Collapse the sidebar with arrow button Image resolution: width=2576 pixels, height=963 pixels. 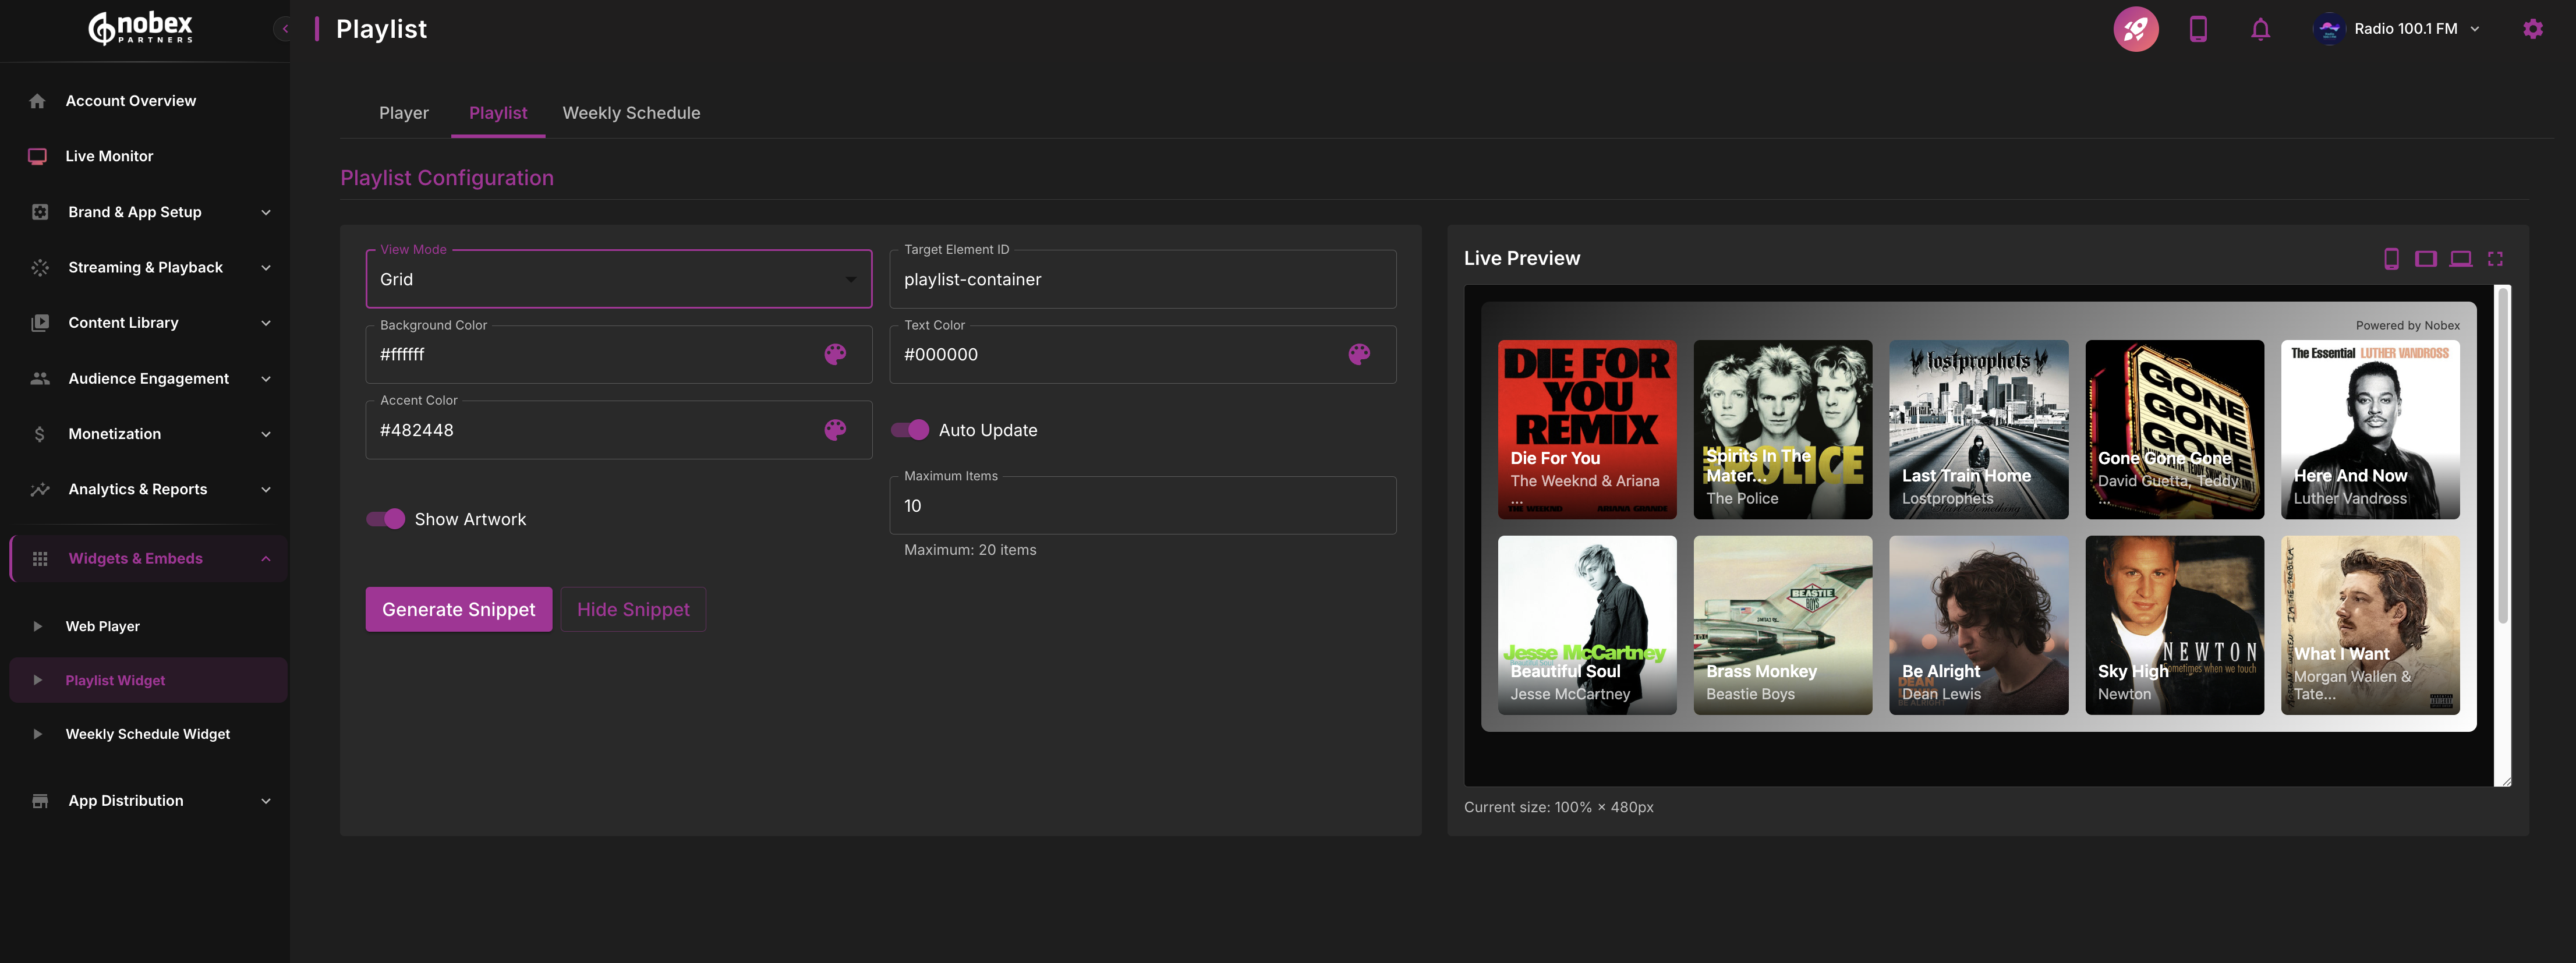click(285, 29)
